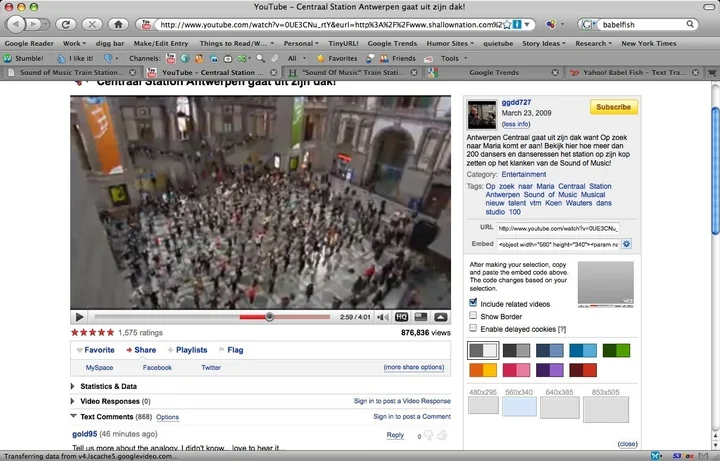Go back with the browser back arrow

(16, 24)
